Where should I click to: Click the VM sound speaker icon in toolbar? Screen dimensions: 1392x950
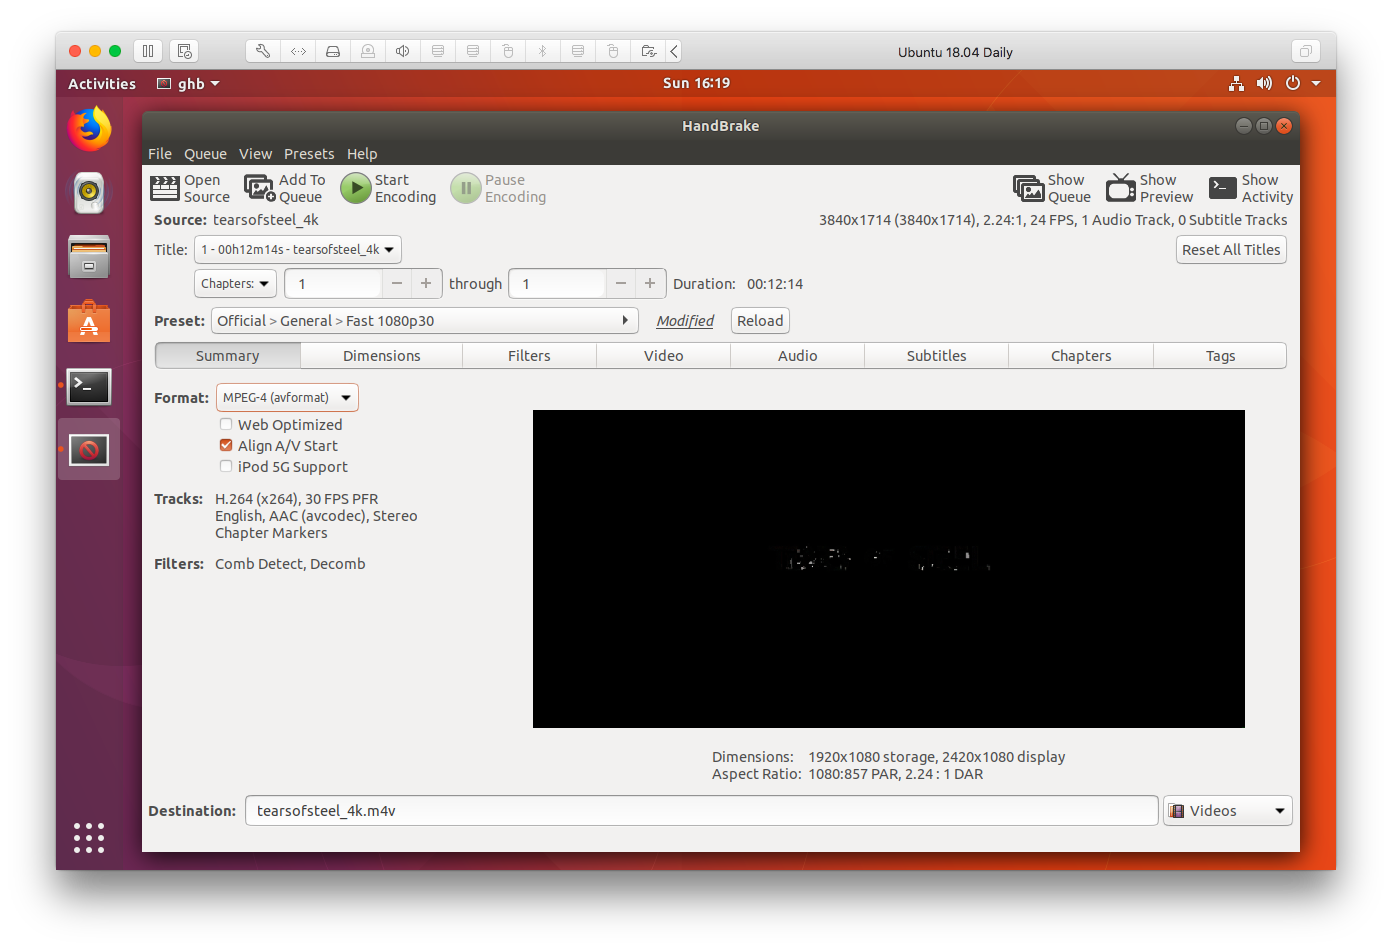[x=403, y=51]
